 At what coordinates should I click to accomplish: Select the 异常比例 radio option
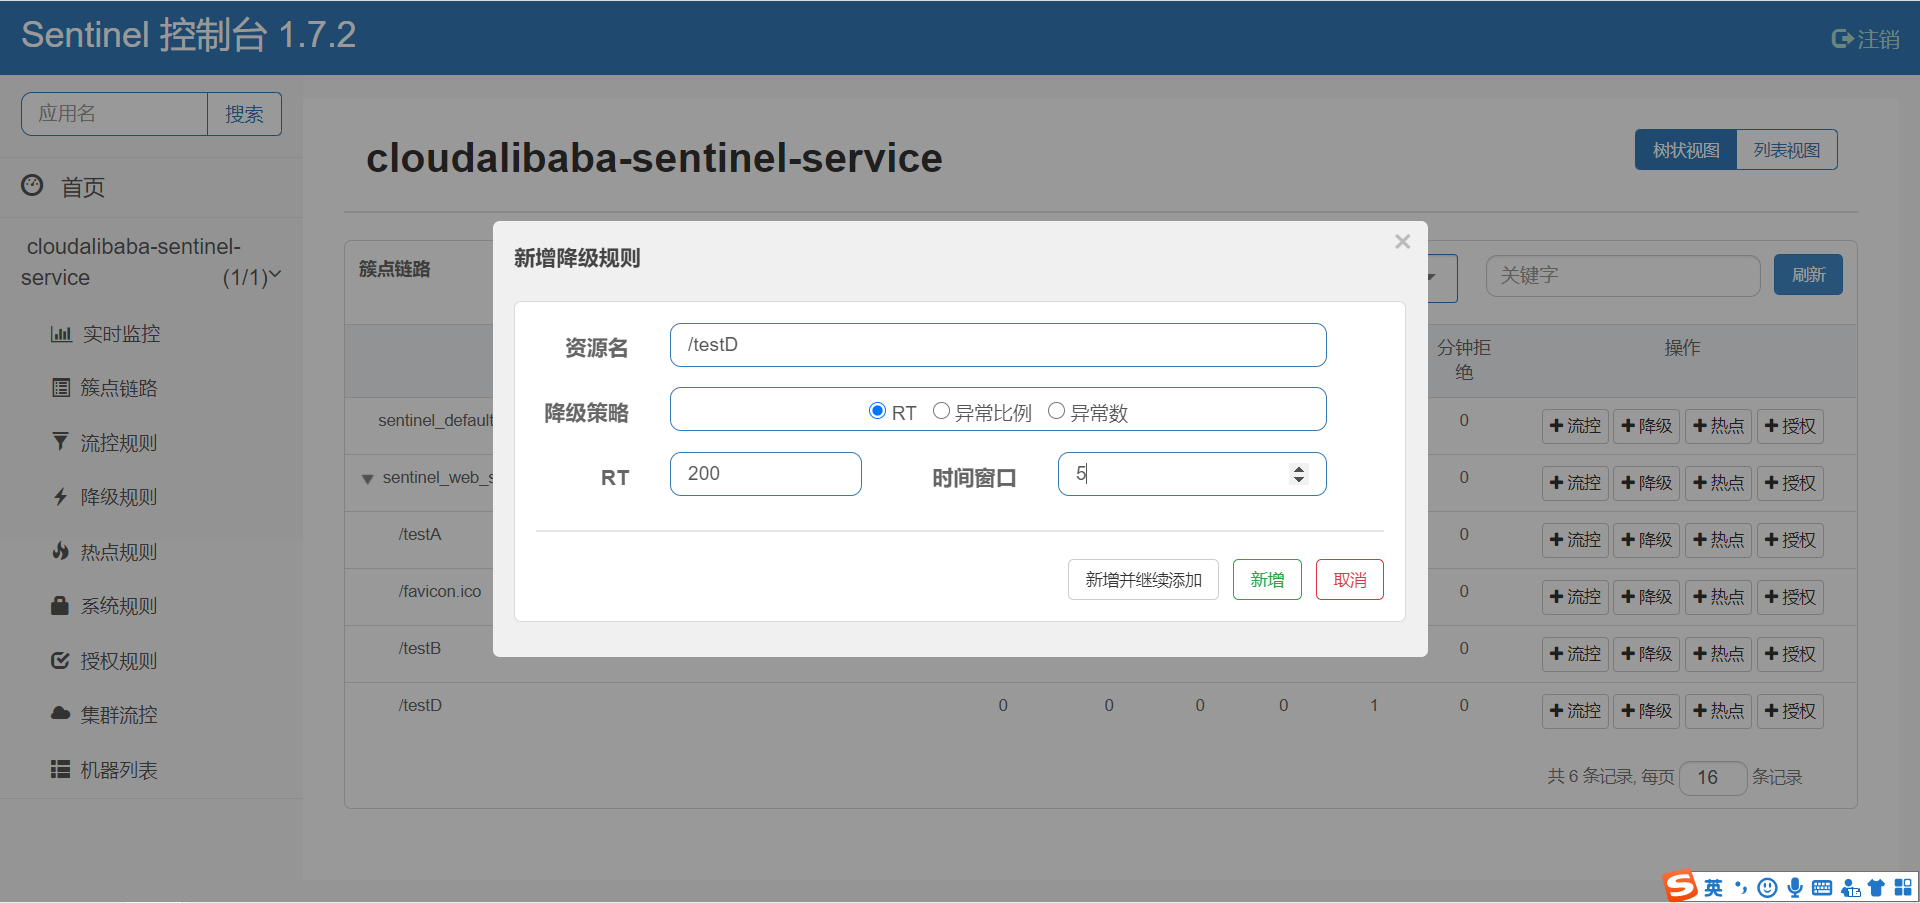click(x=941, y=411)
